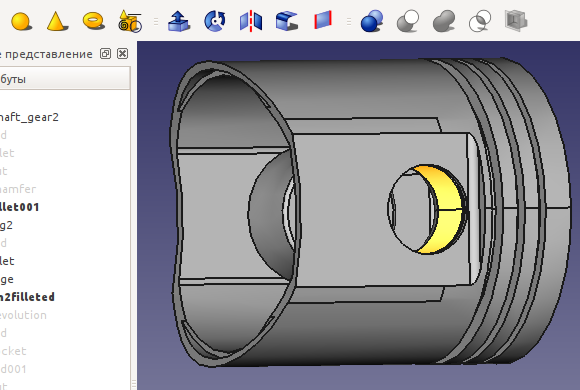The width and height of the screenshot is (580, 390).
Task: Select the Revolve tool
Action: coord(215,21)
